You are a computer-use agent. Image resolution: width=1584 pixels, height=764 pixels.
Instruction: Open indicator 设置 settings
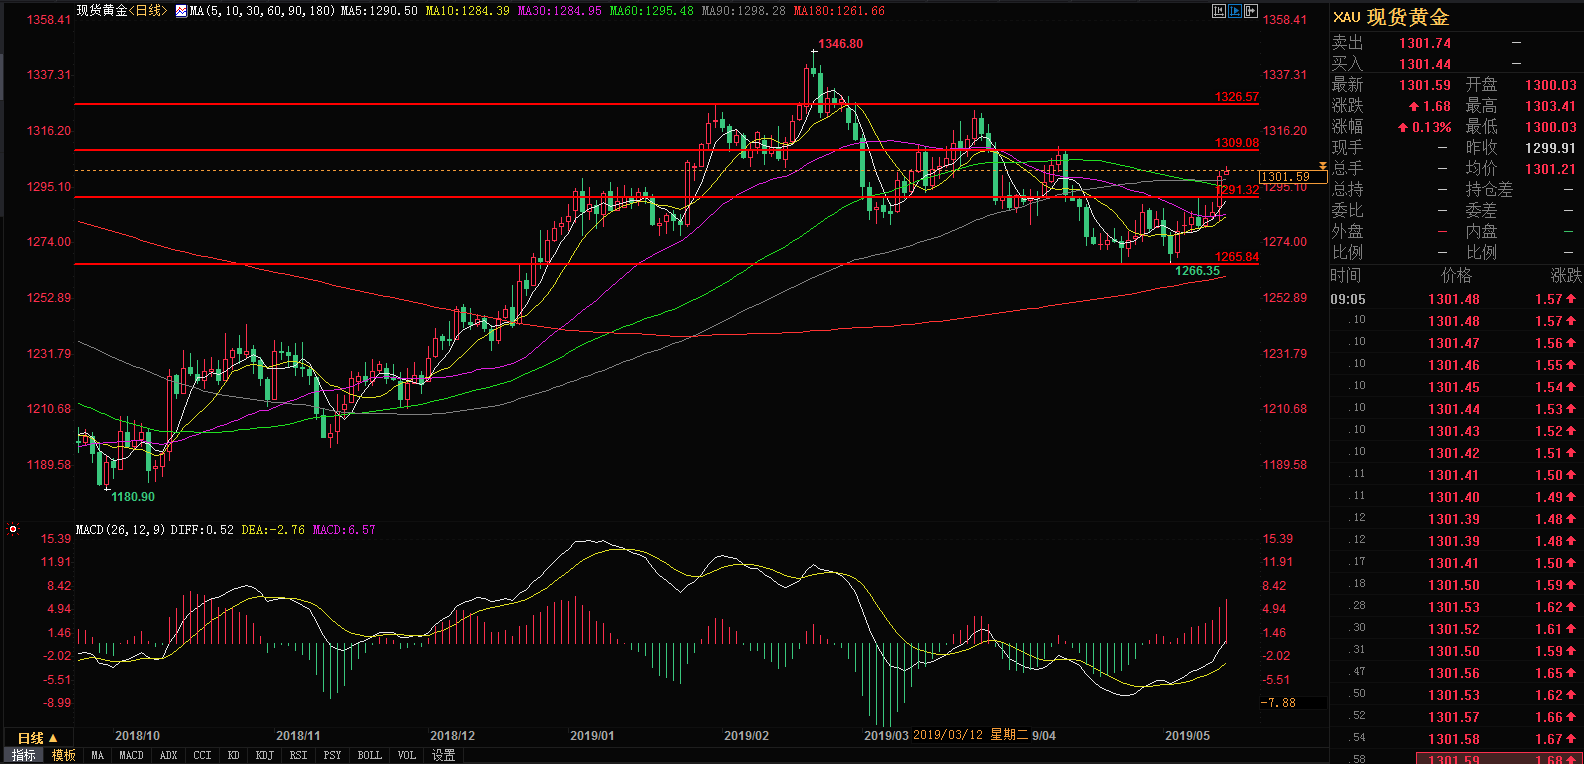[x=443, y=755]
